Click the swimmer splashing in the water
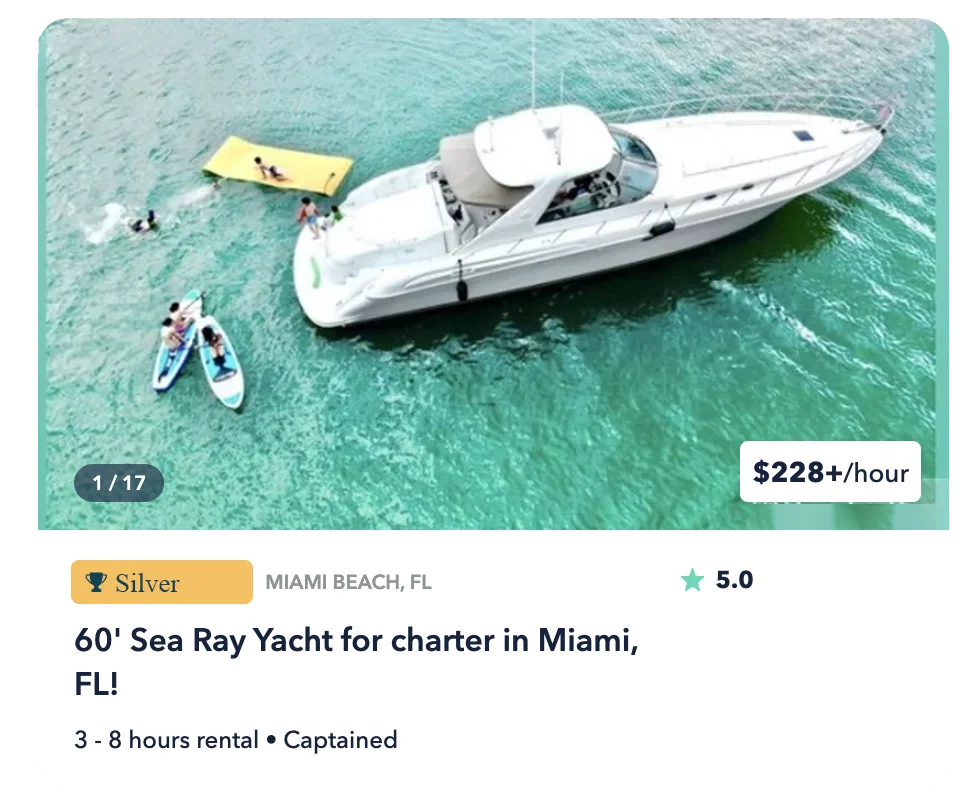 click(x=144, y=223)
